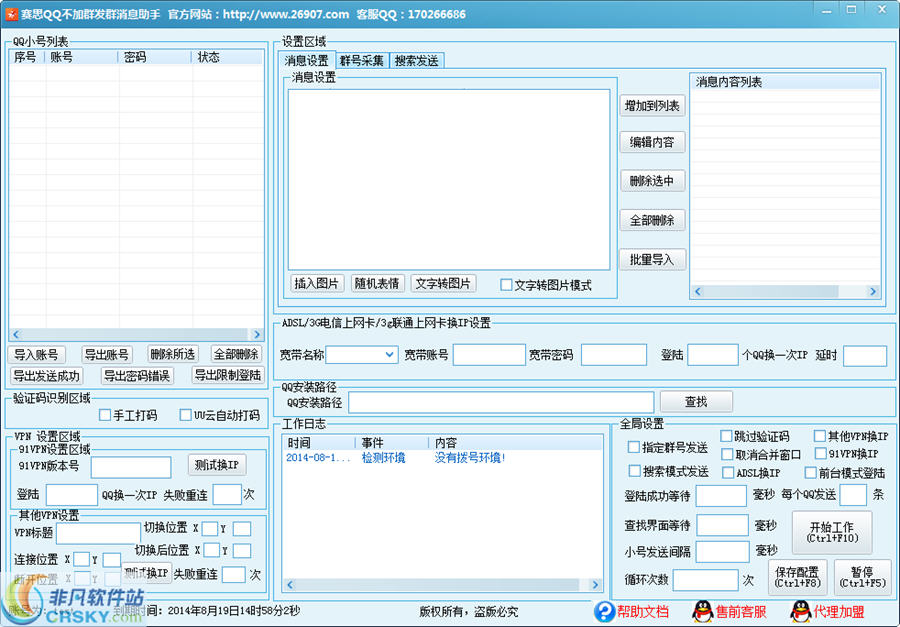Check 其他VPN换IP option
The height and width of the screenshot is (627, 900).
(820, 436)
